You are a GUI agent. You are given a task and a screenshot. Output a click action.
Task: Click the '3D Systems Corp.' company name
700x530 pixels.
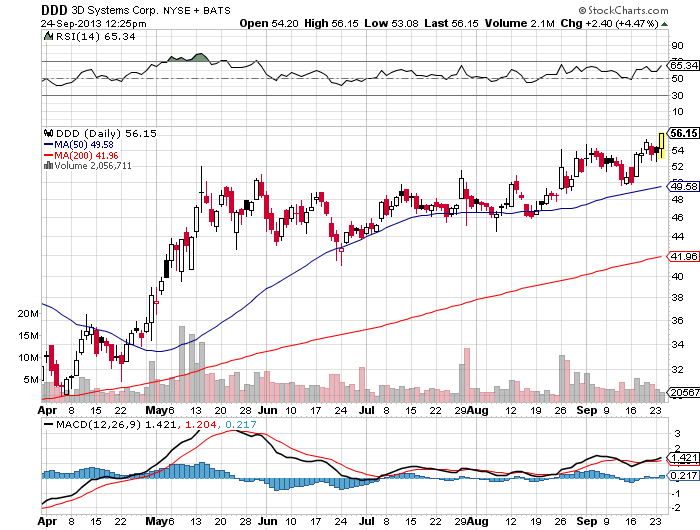115,10
